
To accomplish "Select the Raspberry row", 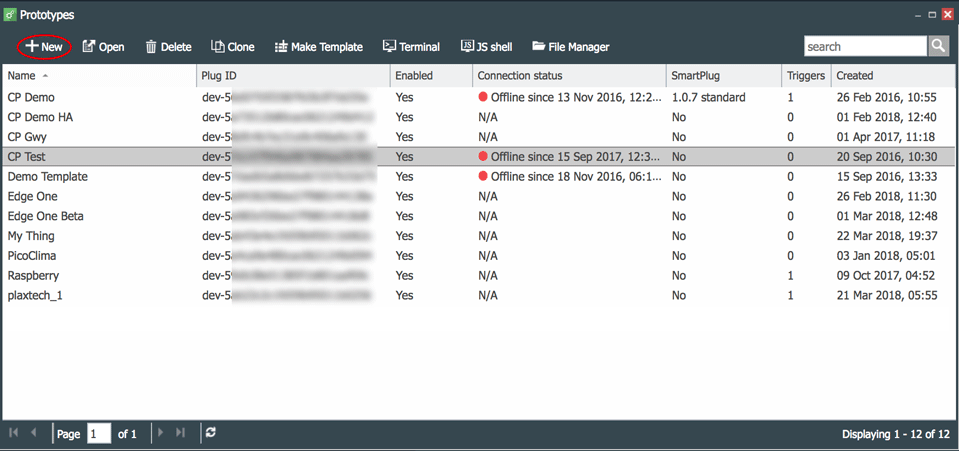I will pyautogui.click(x=479, y=275).
